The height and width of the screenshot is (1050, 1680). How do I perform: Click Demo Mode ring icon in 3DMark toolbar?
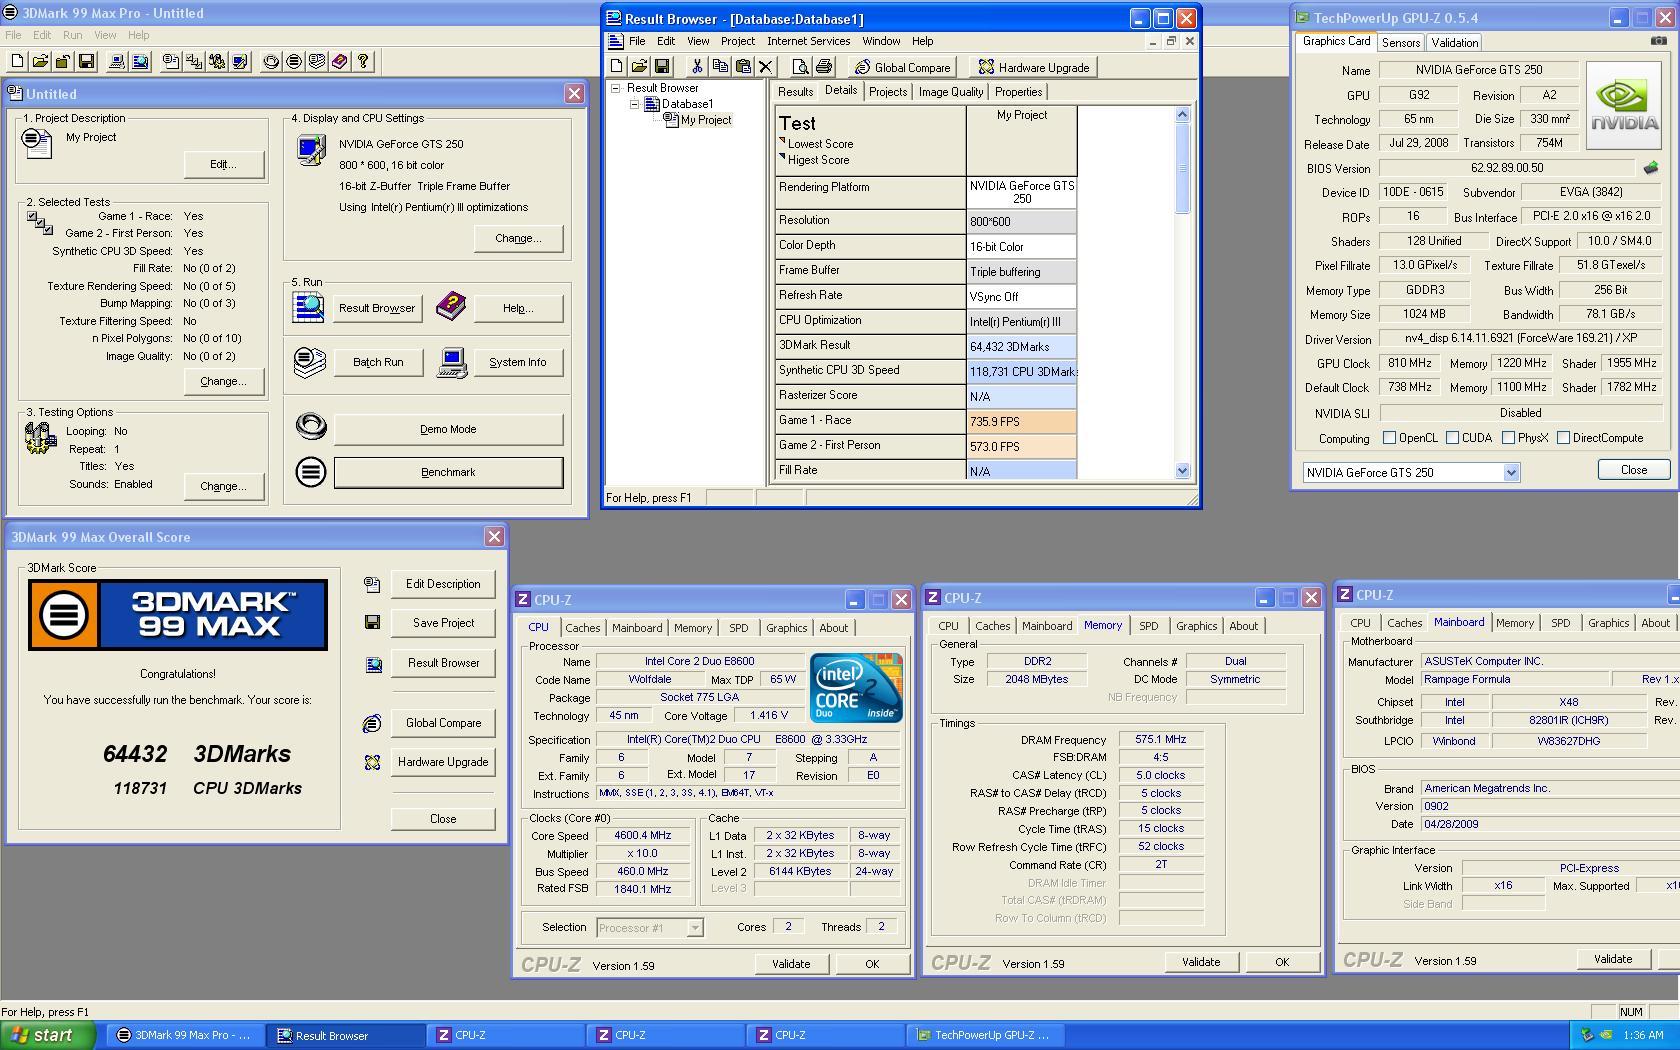point(271,61)
